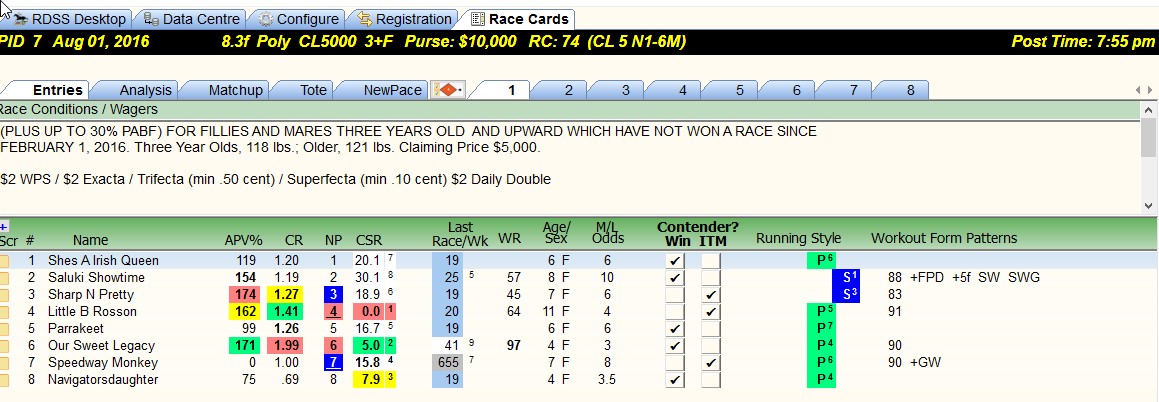
Task: Click race conditions scrollbar up arrow
Action: (1149, 109)
